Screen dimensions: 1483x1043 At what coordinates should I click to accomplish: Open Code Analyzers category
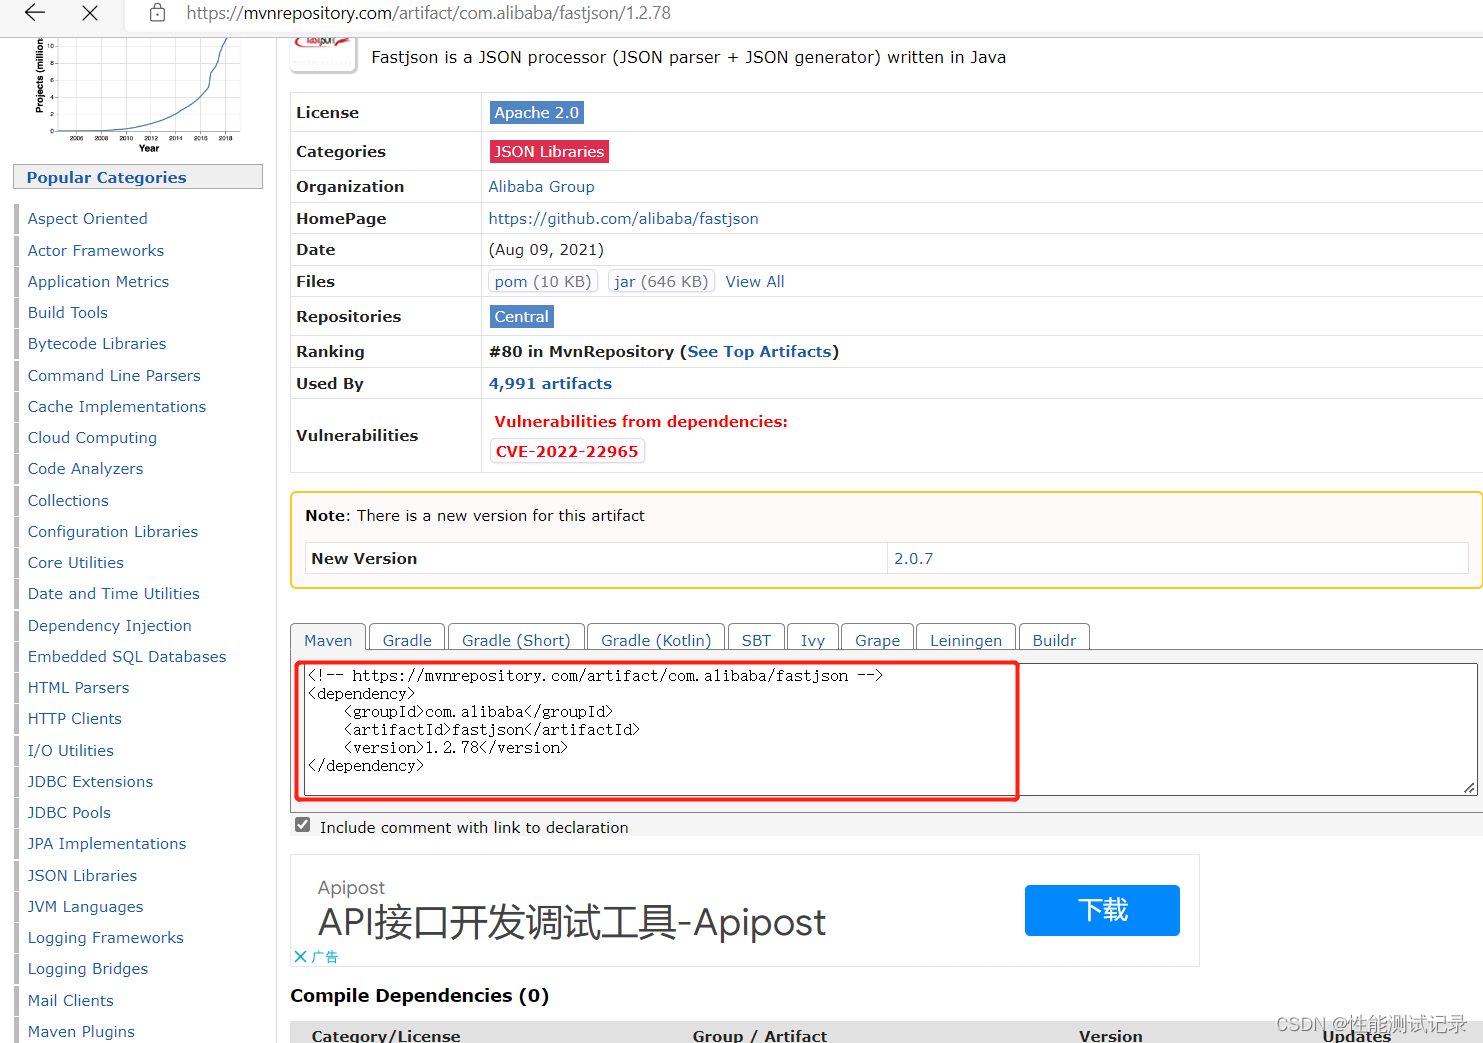click(x=85, y=469)
